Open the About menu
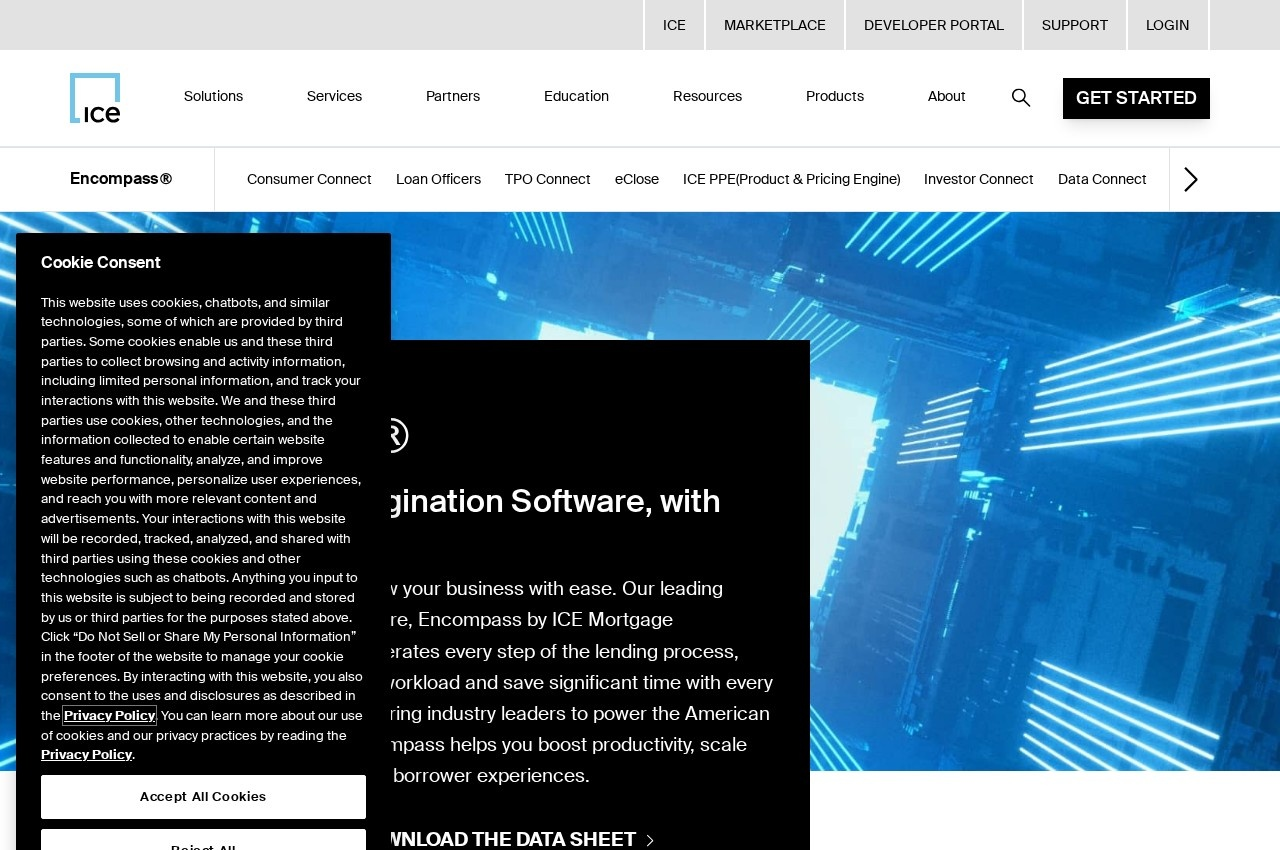This screenshot has width=1280, height=850. click(947, 97)
